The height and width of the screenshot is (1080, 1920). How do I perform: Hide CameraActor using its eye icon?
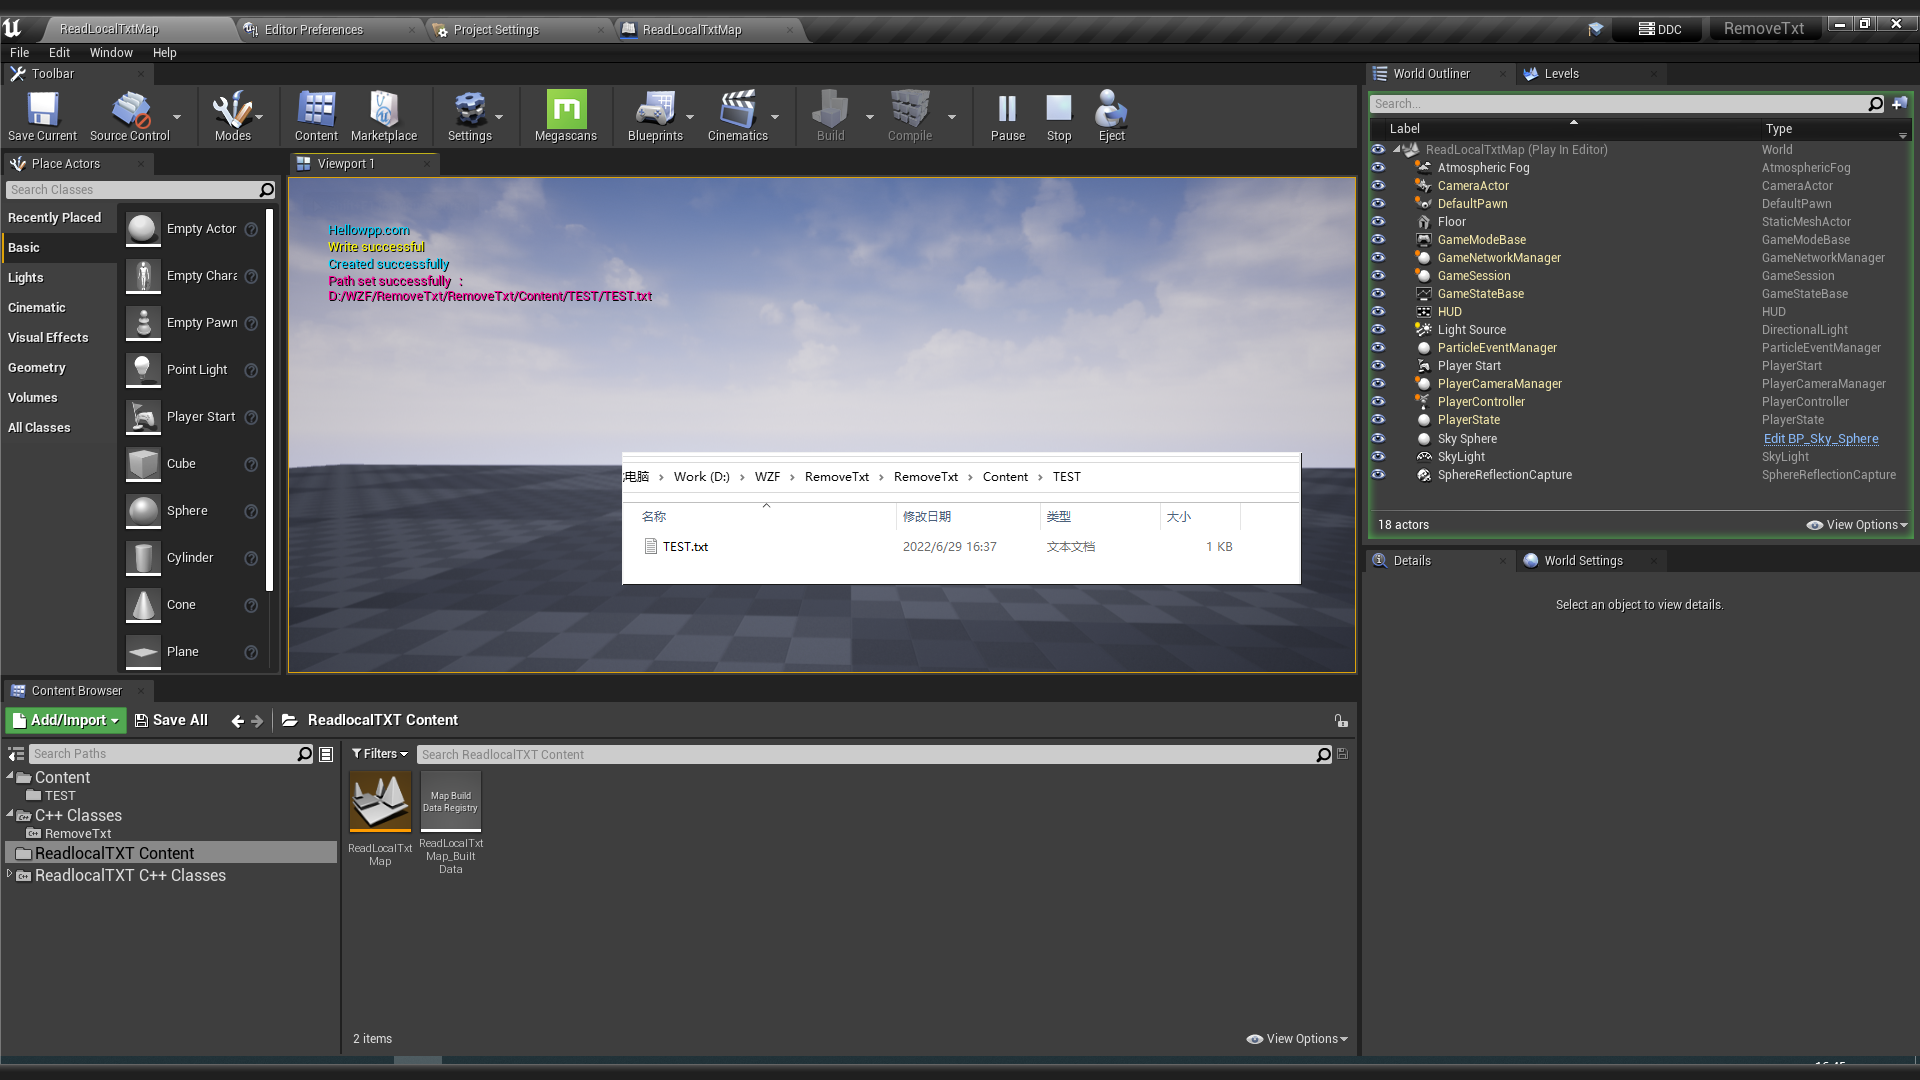click(1379, 186)
